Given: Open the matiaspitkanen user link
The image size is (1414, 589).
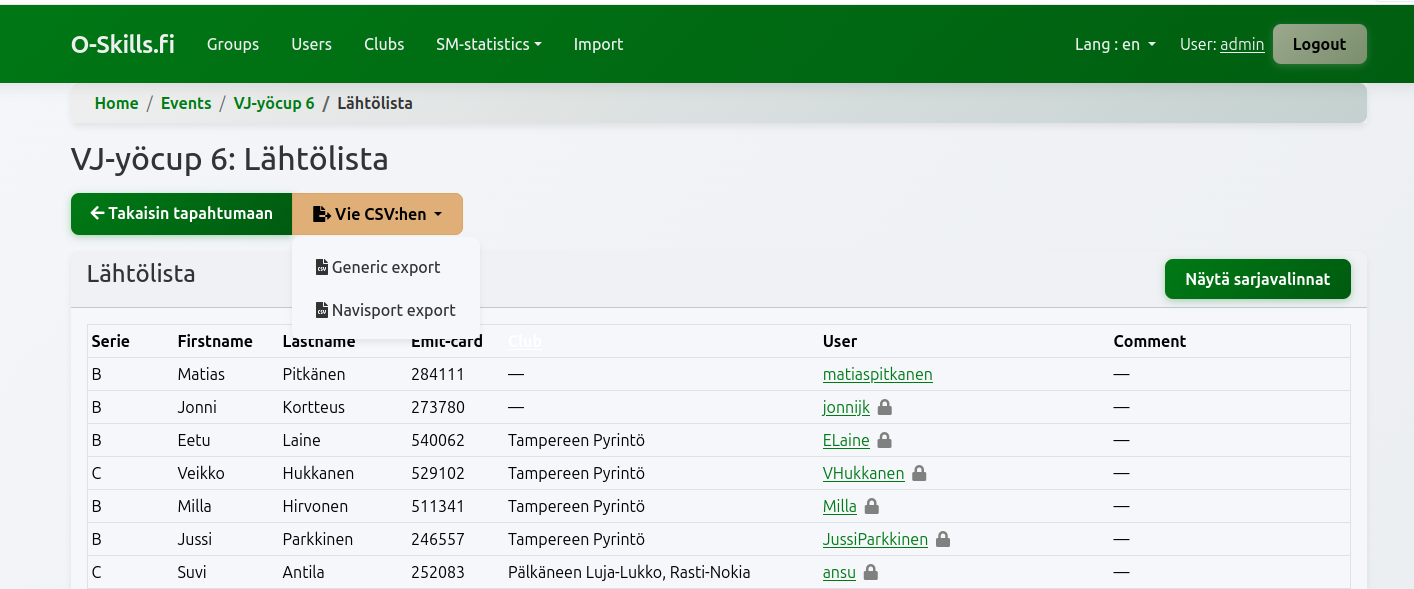Looking at the screenshot, I should click(x=877, y=375).
